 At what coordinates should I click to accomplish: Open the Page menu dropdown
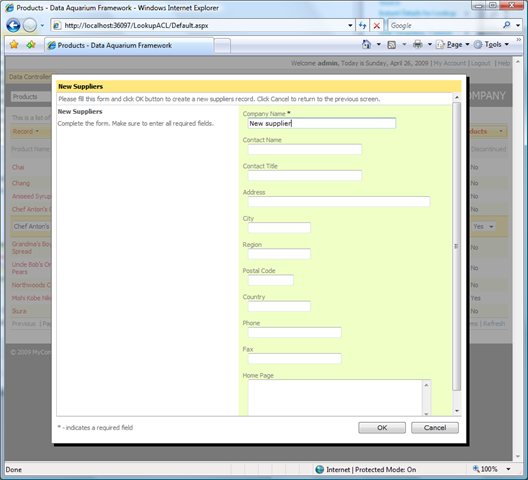[453, 44]
